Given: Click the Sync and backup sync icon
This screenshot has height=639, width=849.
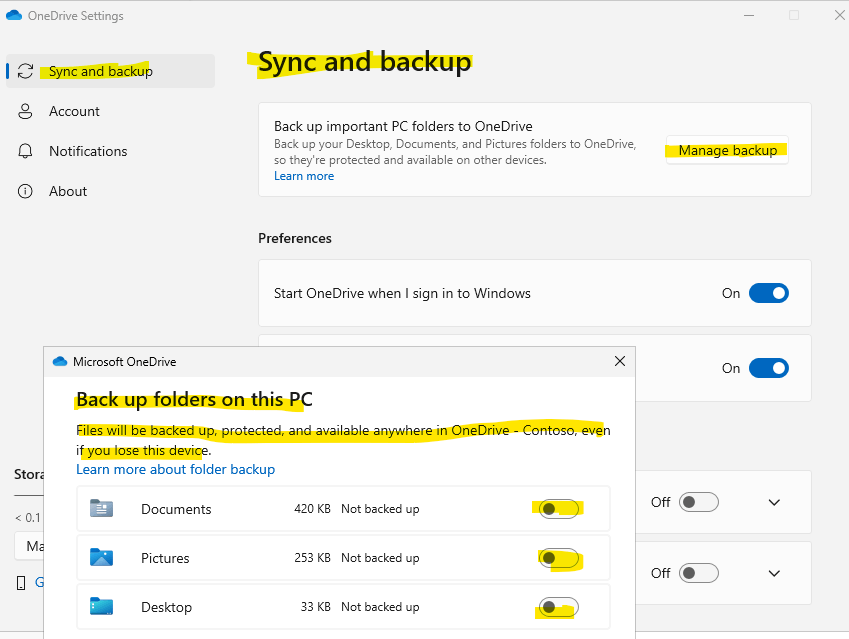Looking at the screenshot, I should pyautogui.click(x=26, y=71).
